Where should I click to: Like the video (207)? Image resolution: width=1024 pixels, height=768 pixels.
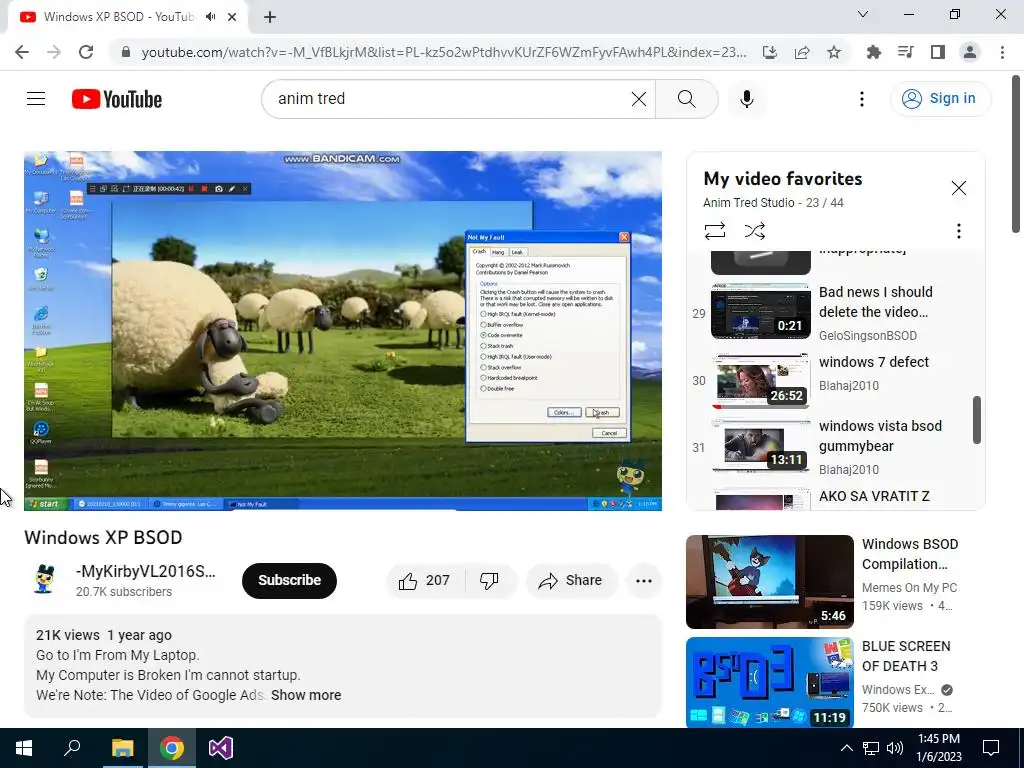click(425, 581)
